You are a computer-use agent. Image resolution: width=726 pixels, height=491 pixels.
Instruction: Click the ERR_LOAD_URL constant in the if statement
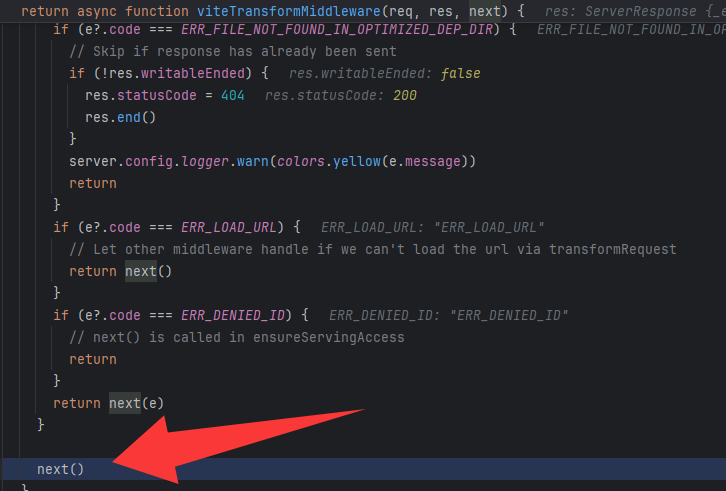229,227
